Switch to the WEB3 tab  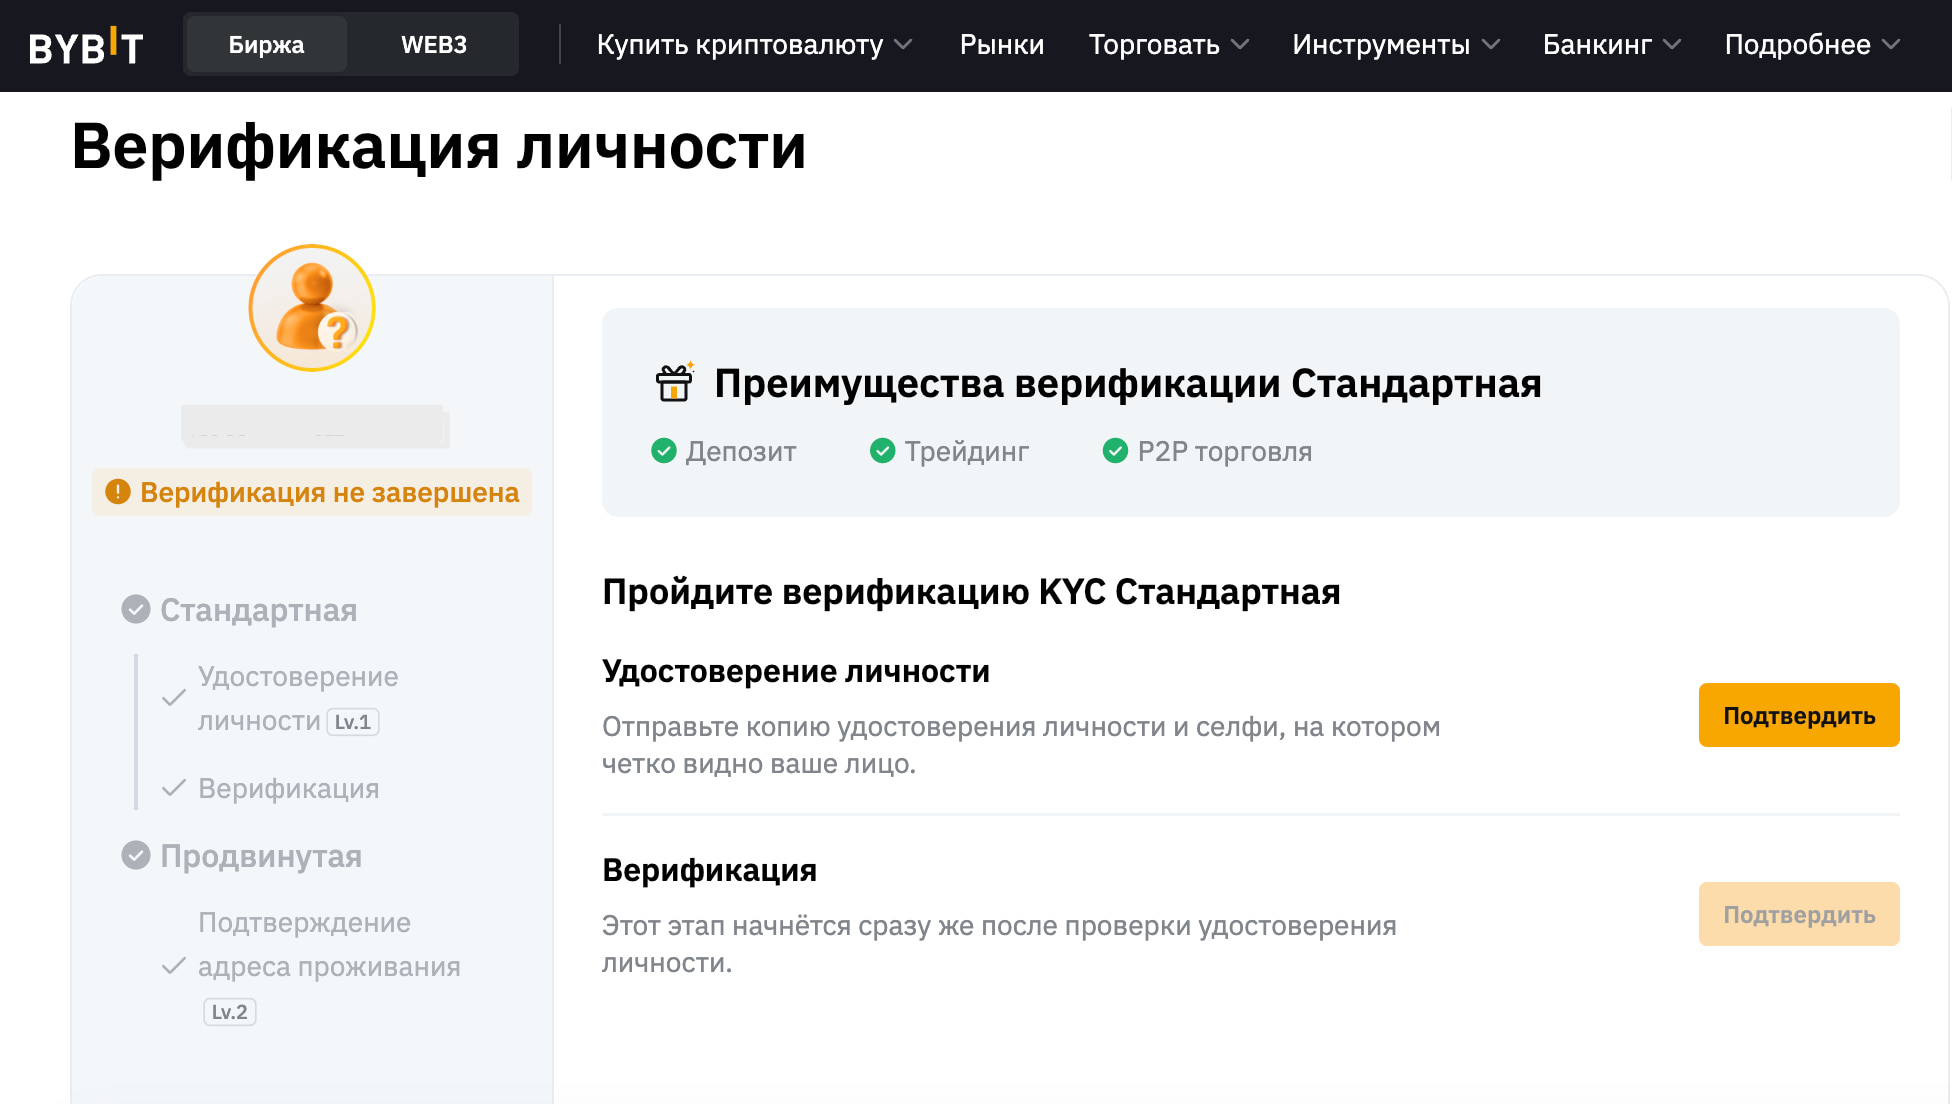433,45
